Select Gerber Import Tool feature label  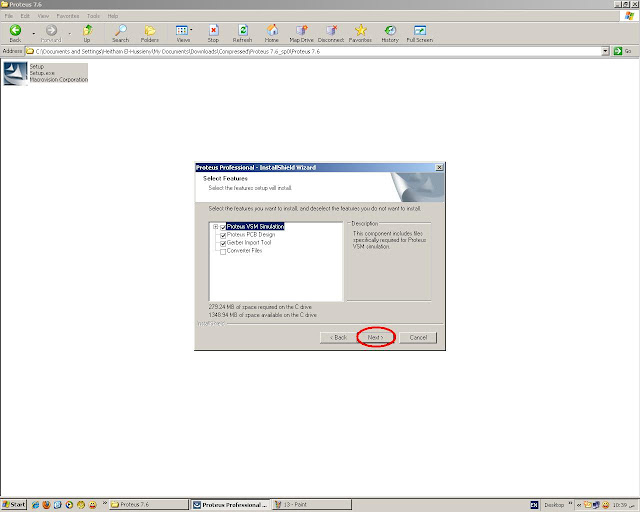249,243
